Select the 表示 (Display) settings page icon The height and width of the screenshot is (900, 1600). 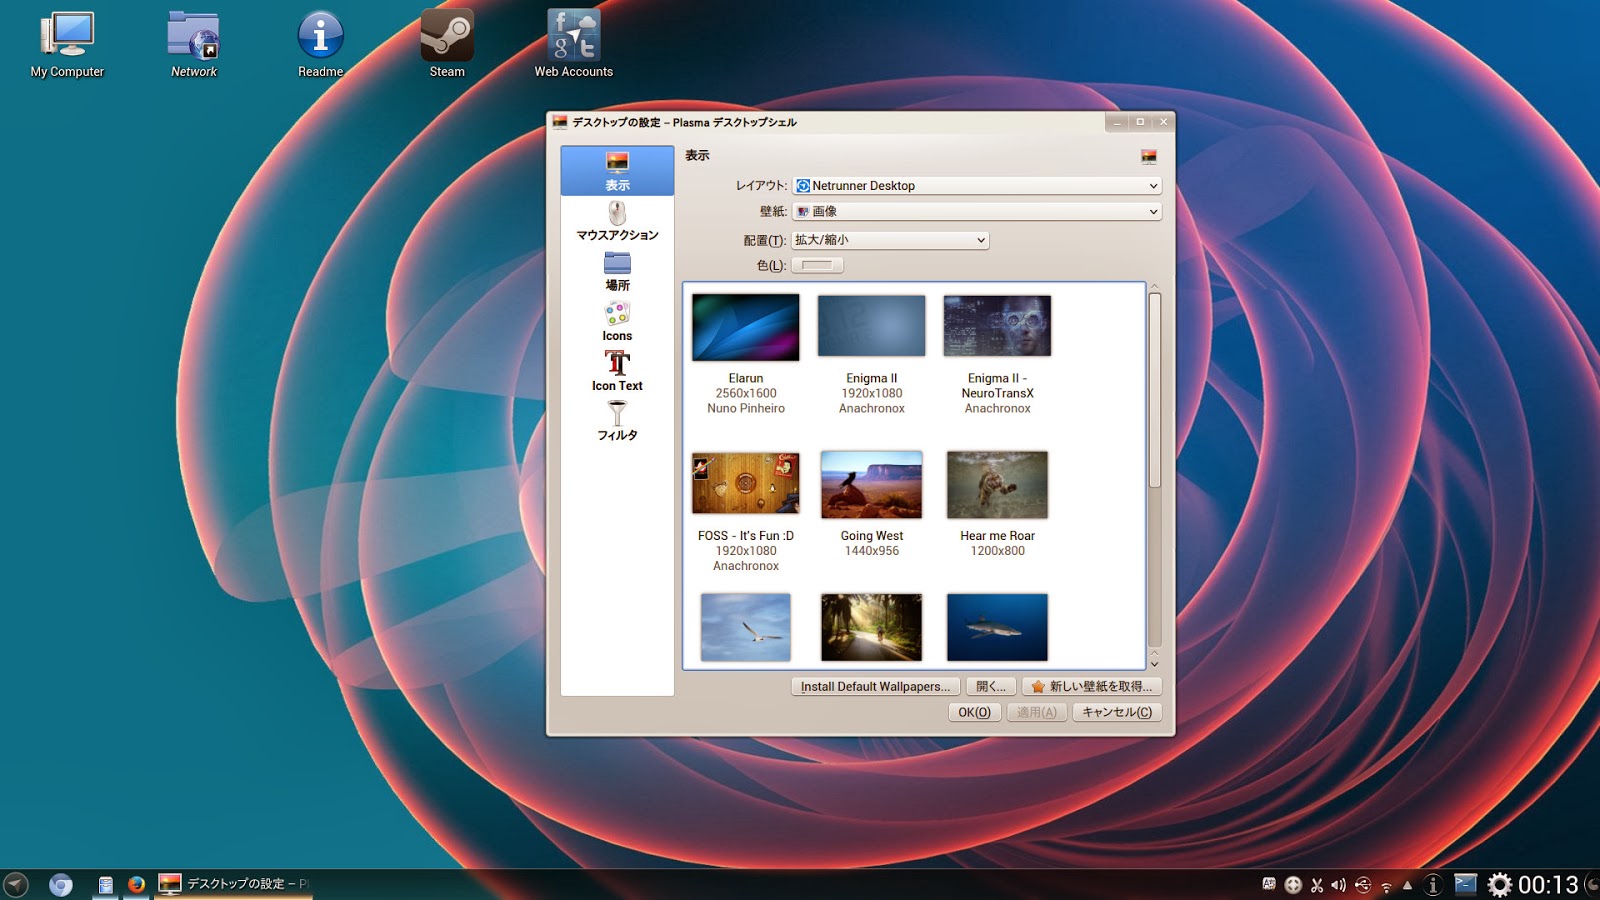pyautogui.click(x=617, y=168)
